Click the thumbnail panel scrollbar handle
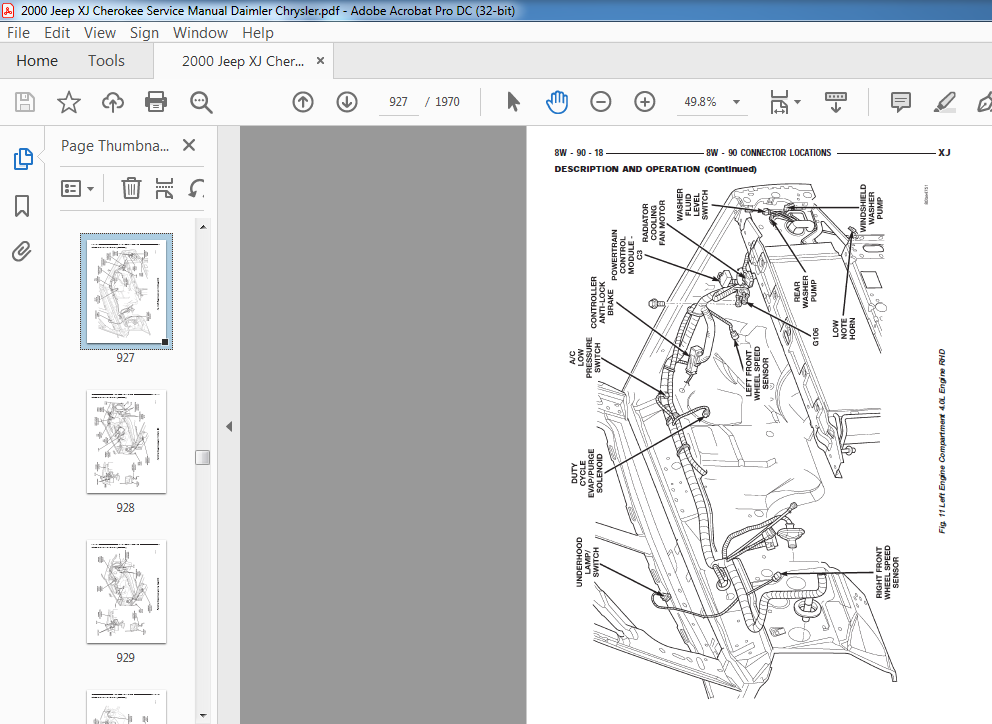992x724 pixels. click(202, 458)
